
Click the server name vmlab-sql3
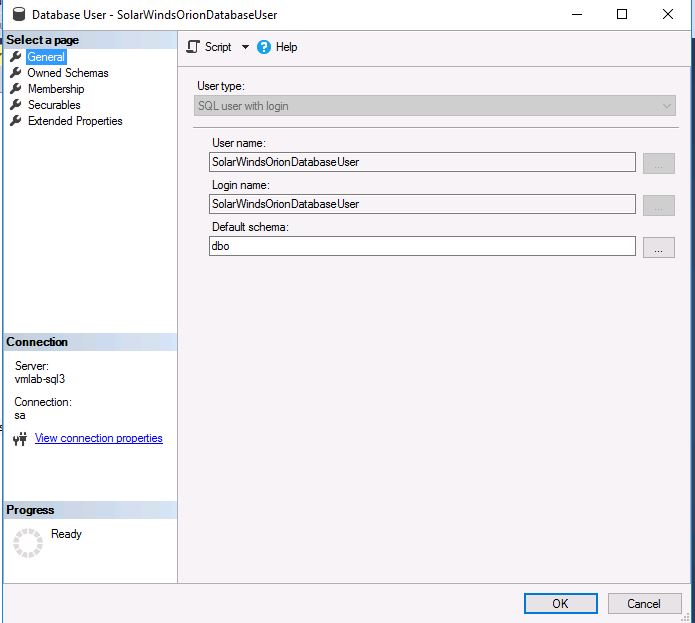click(x=40, y=379)
